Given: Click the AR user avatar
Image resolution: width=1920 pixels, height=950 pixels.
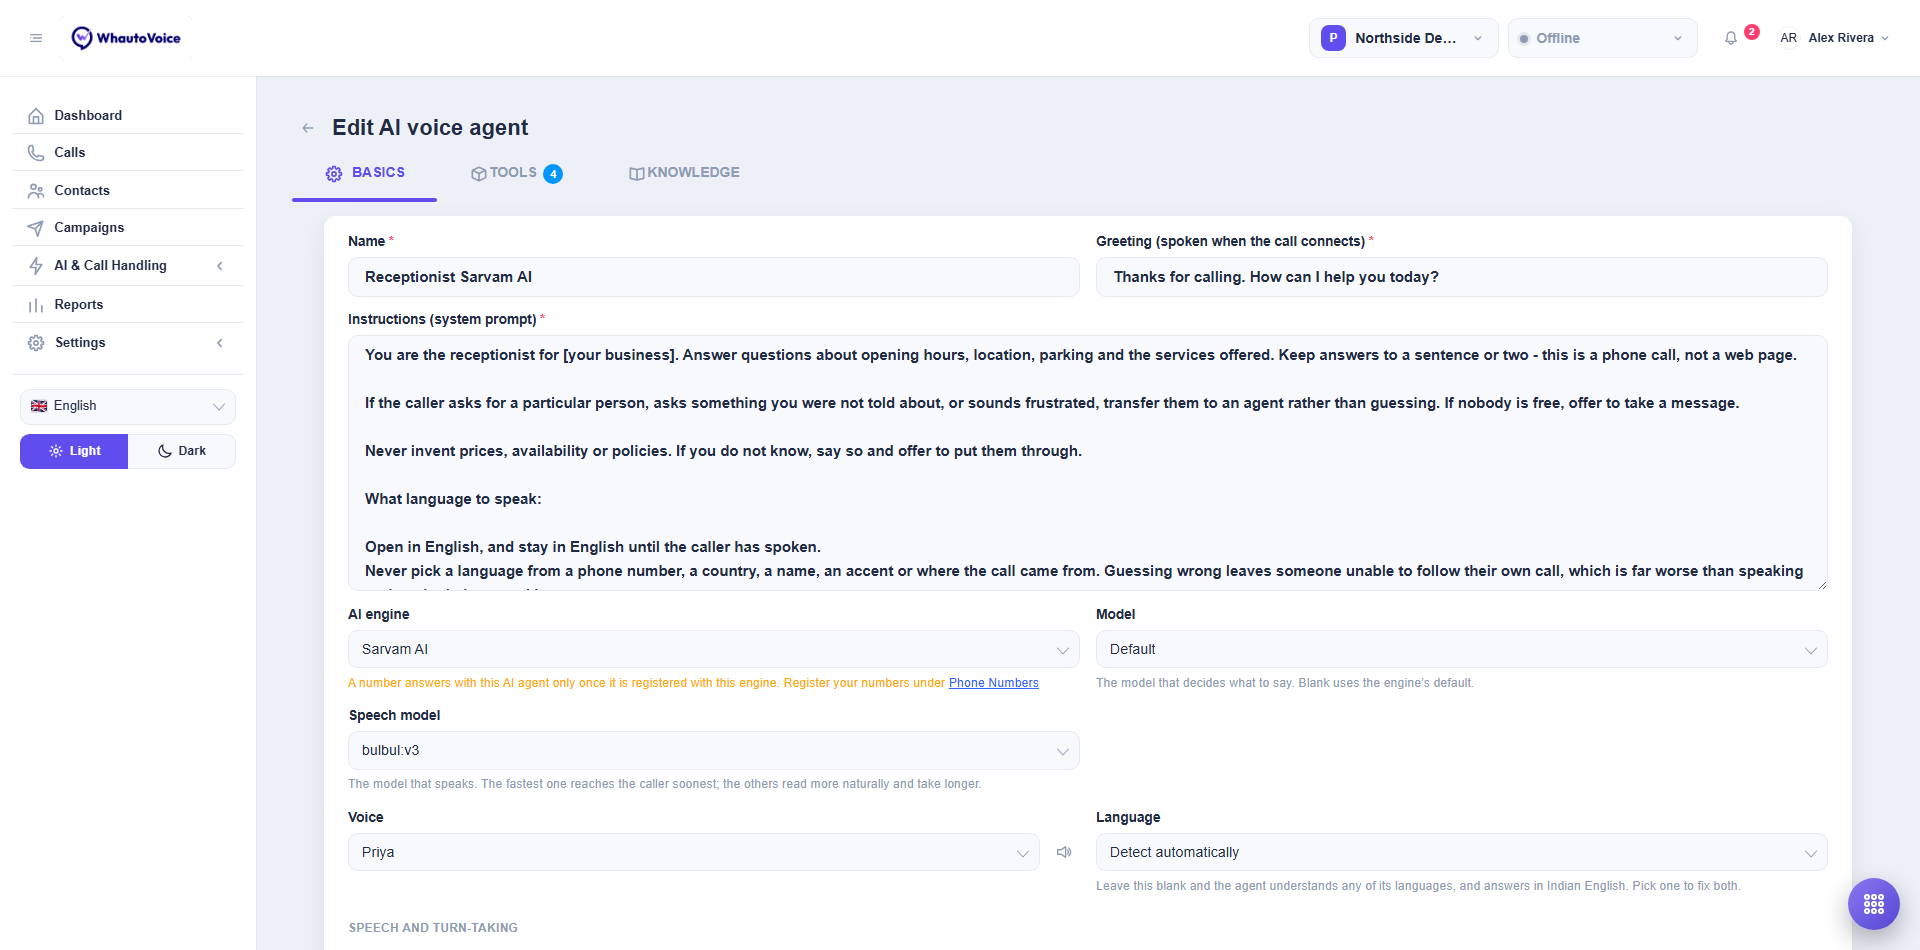Looking at the screenshot, I should coord(1788,38).
